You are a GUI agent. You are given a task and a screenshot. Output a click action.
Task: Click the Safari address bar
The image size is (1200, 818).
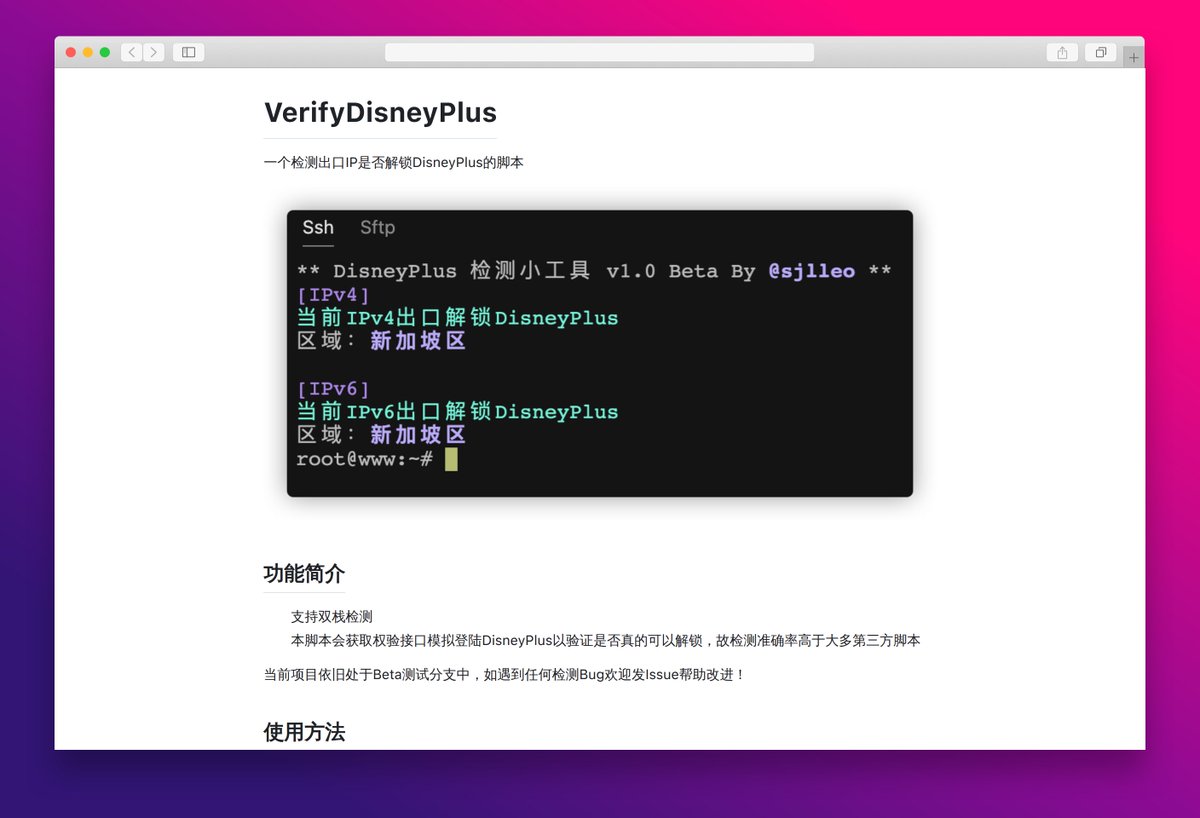pos(599,52)
